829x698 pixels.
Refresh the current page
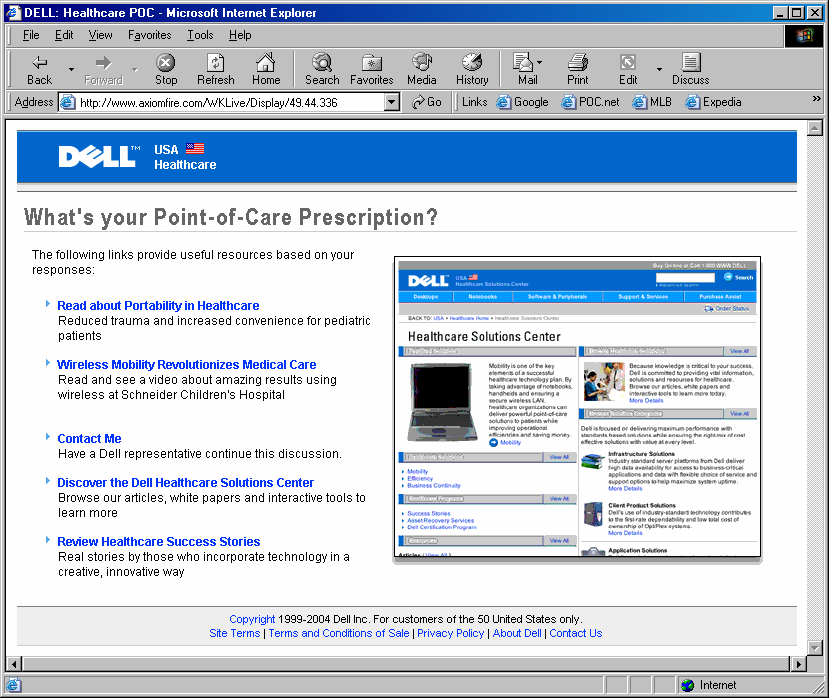(216, 70)
